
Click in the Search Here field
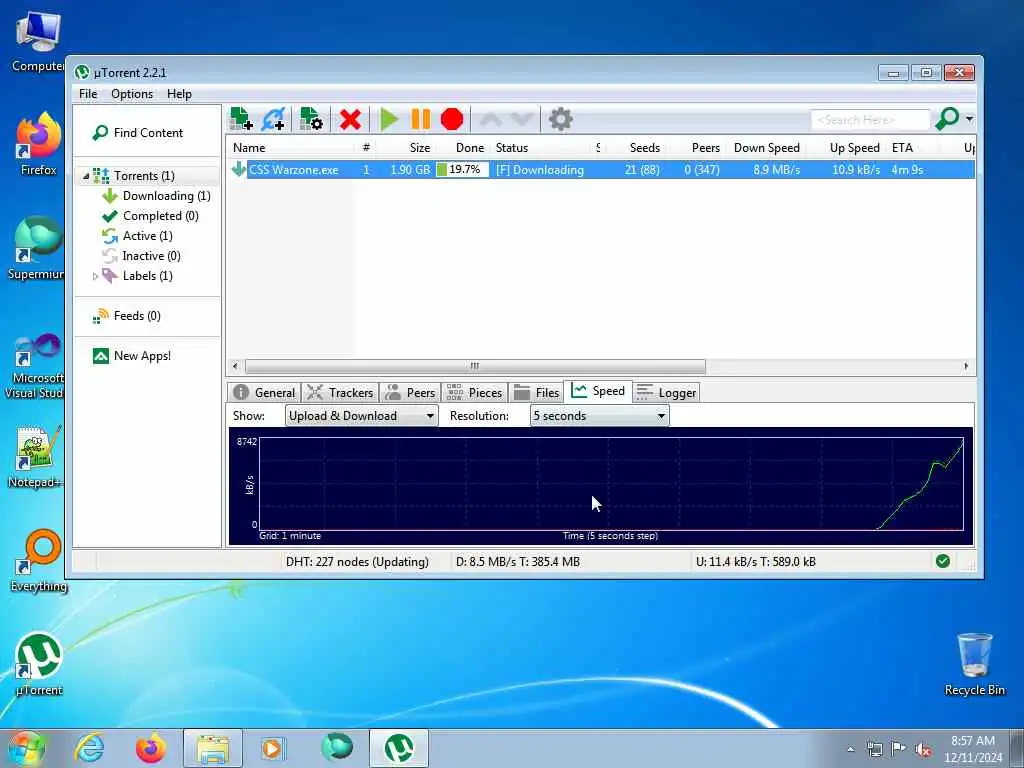click(x=870, y=120)
